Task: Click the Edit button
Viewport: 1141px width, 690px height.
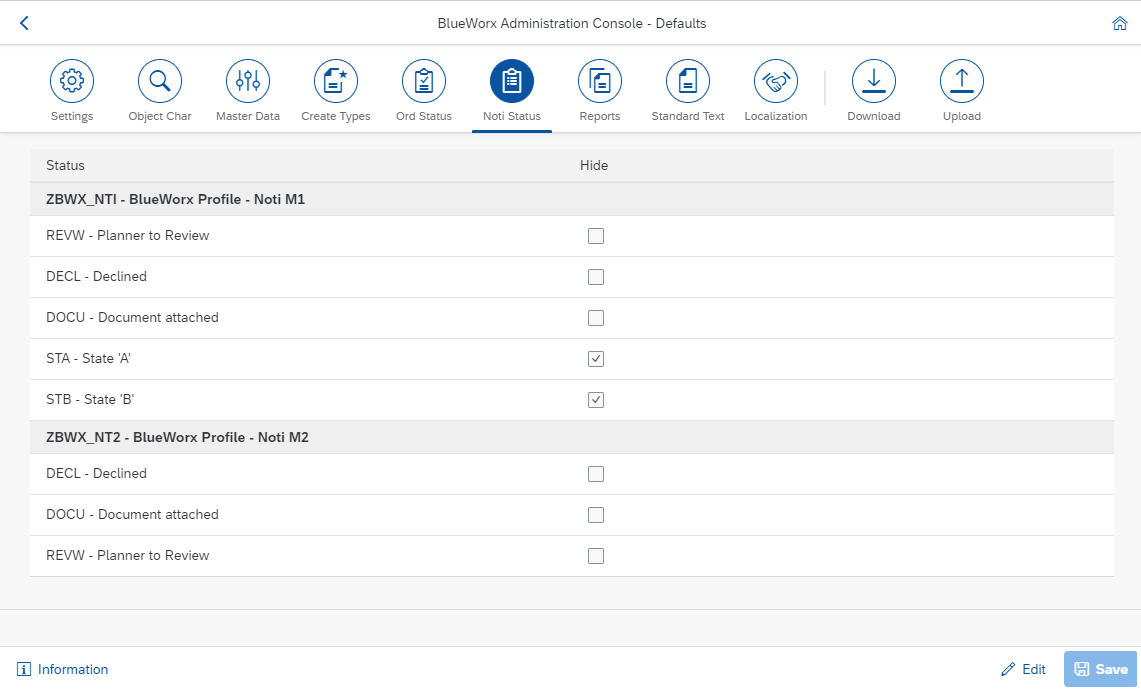Action: (x=1024, y=669)
